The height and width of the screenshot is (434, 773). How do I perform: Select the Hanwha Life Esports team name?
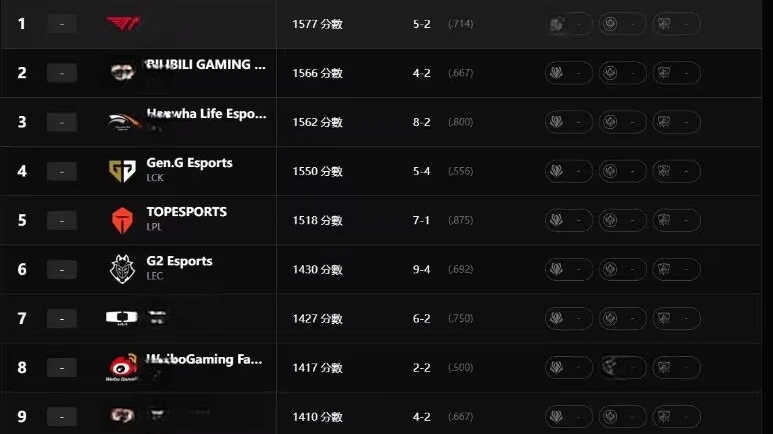click(x=207, y=114)
